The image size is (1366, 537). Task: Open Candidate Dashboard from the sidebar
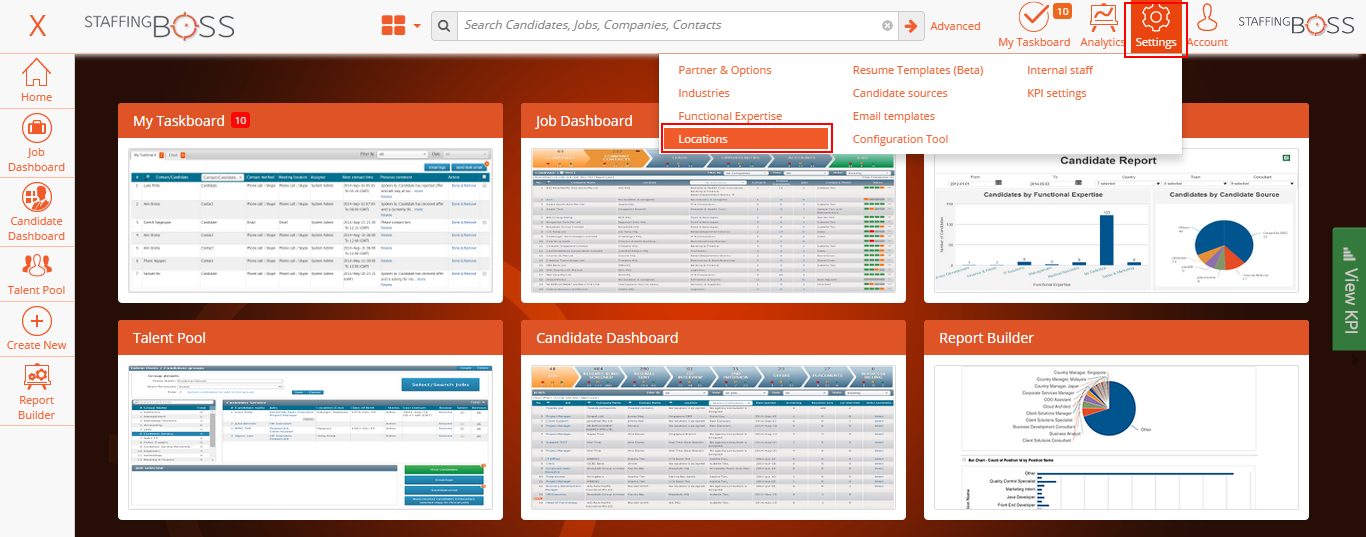pos(36,212)
